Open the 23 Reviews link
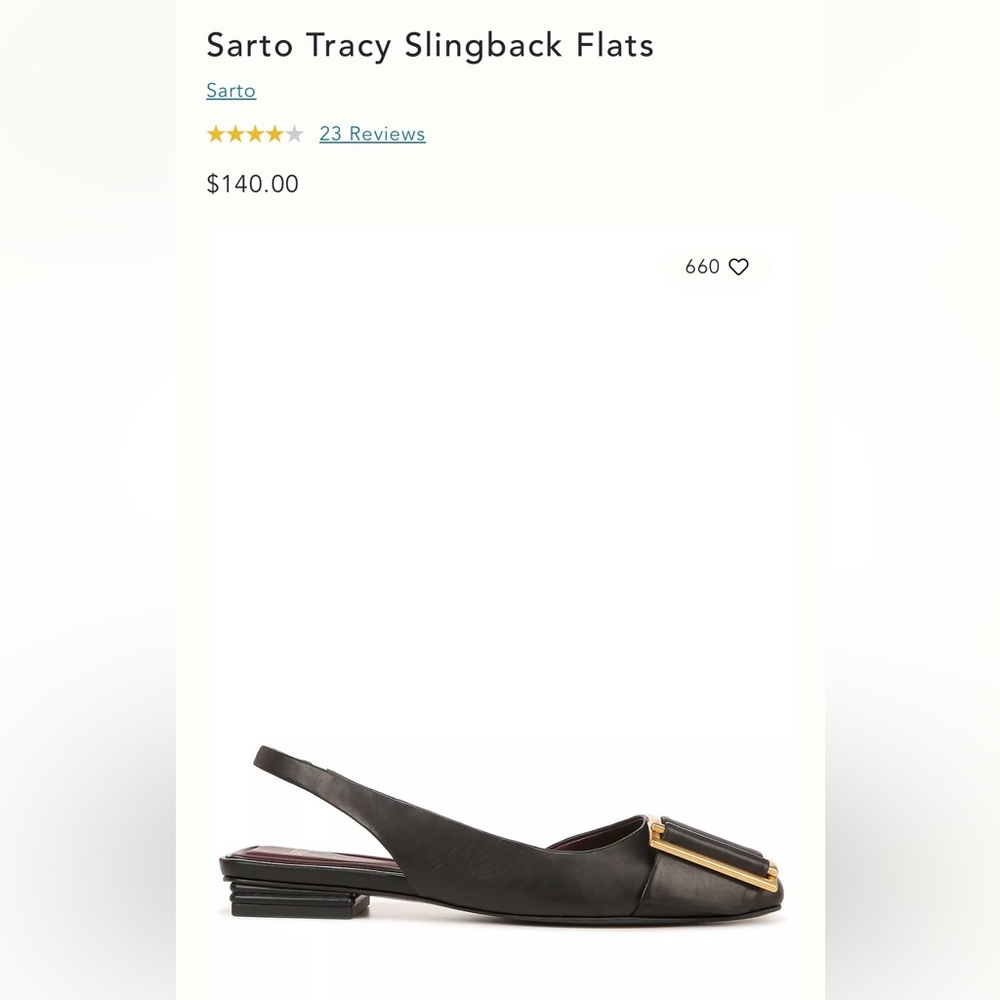 pyautogui.click(x=371, y=133)
